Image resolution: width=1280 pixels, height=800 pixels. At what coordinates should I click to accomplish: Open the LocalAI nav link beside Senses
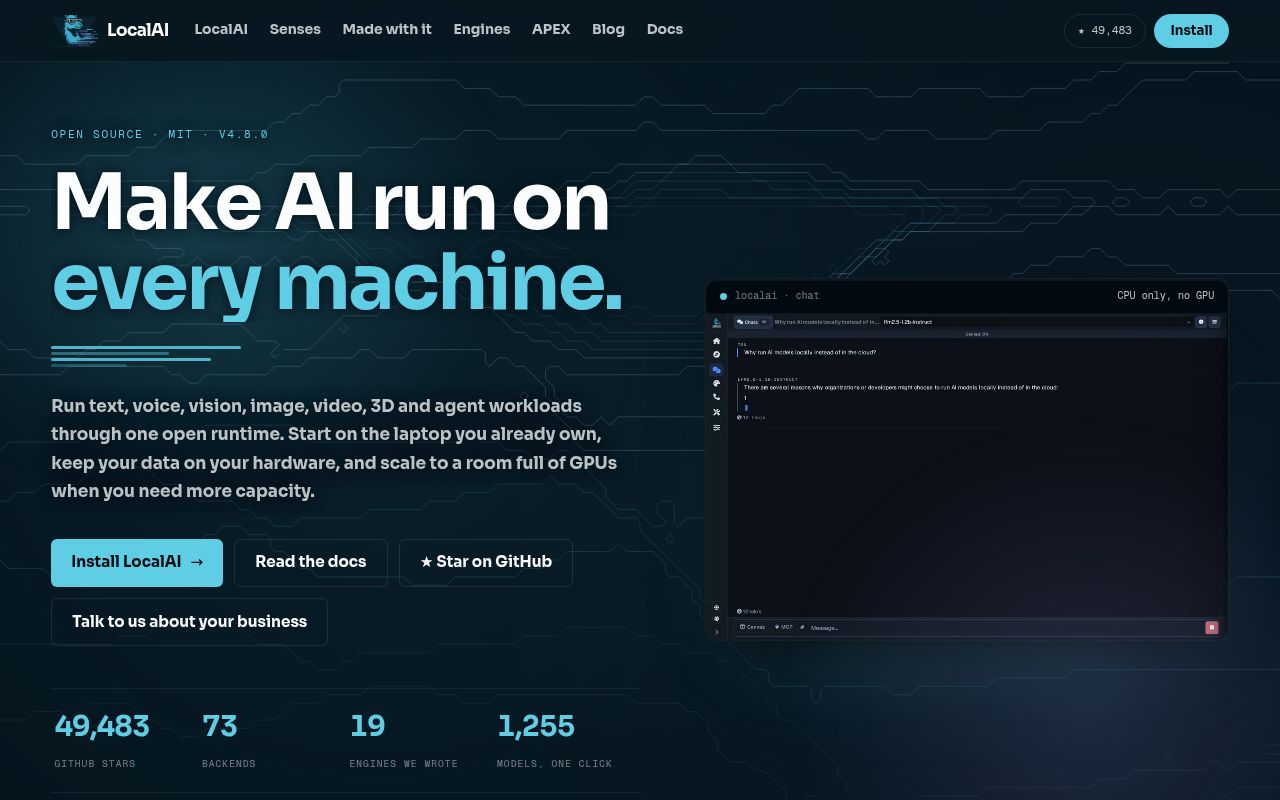[x=221, y=30]
